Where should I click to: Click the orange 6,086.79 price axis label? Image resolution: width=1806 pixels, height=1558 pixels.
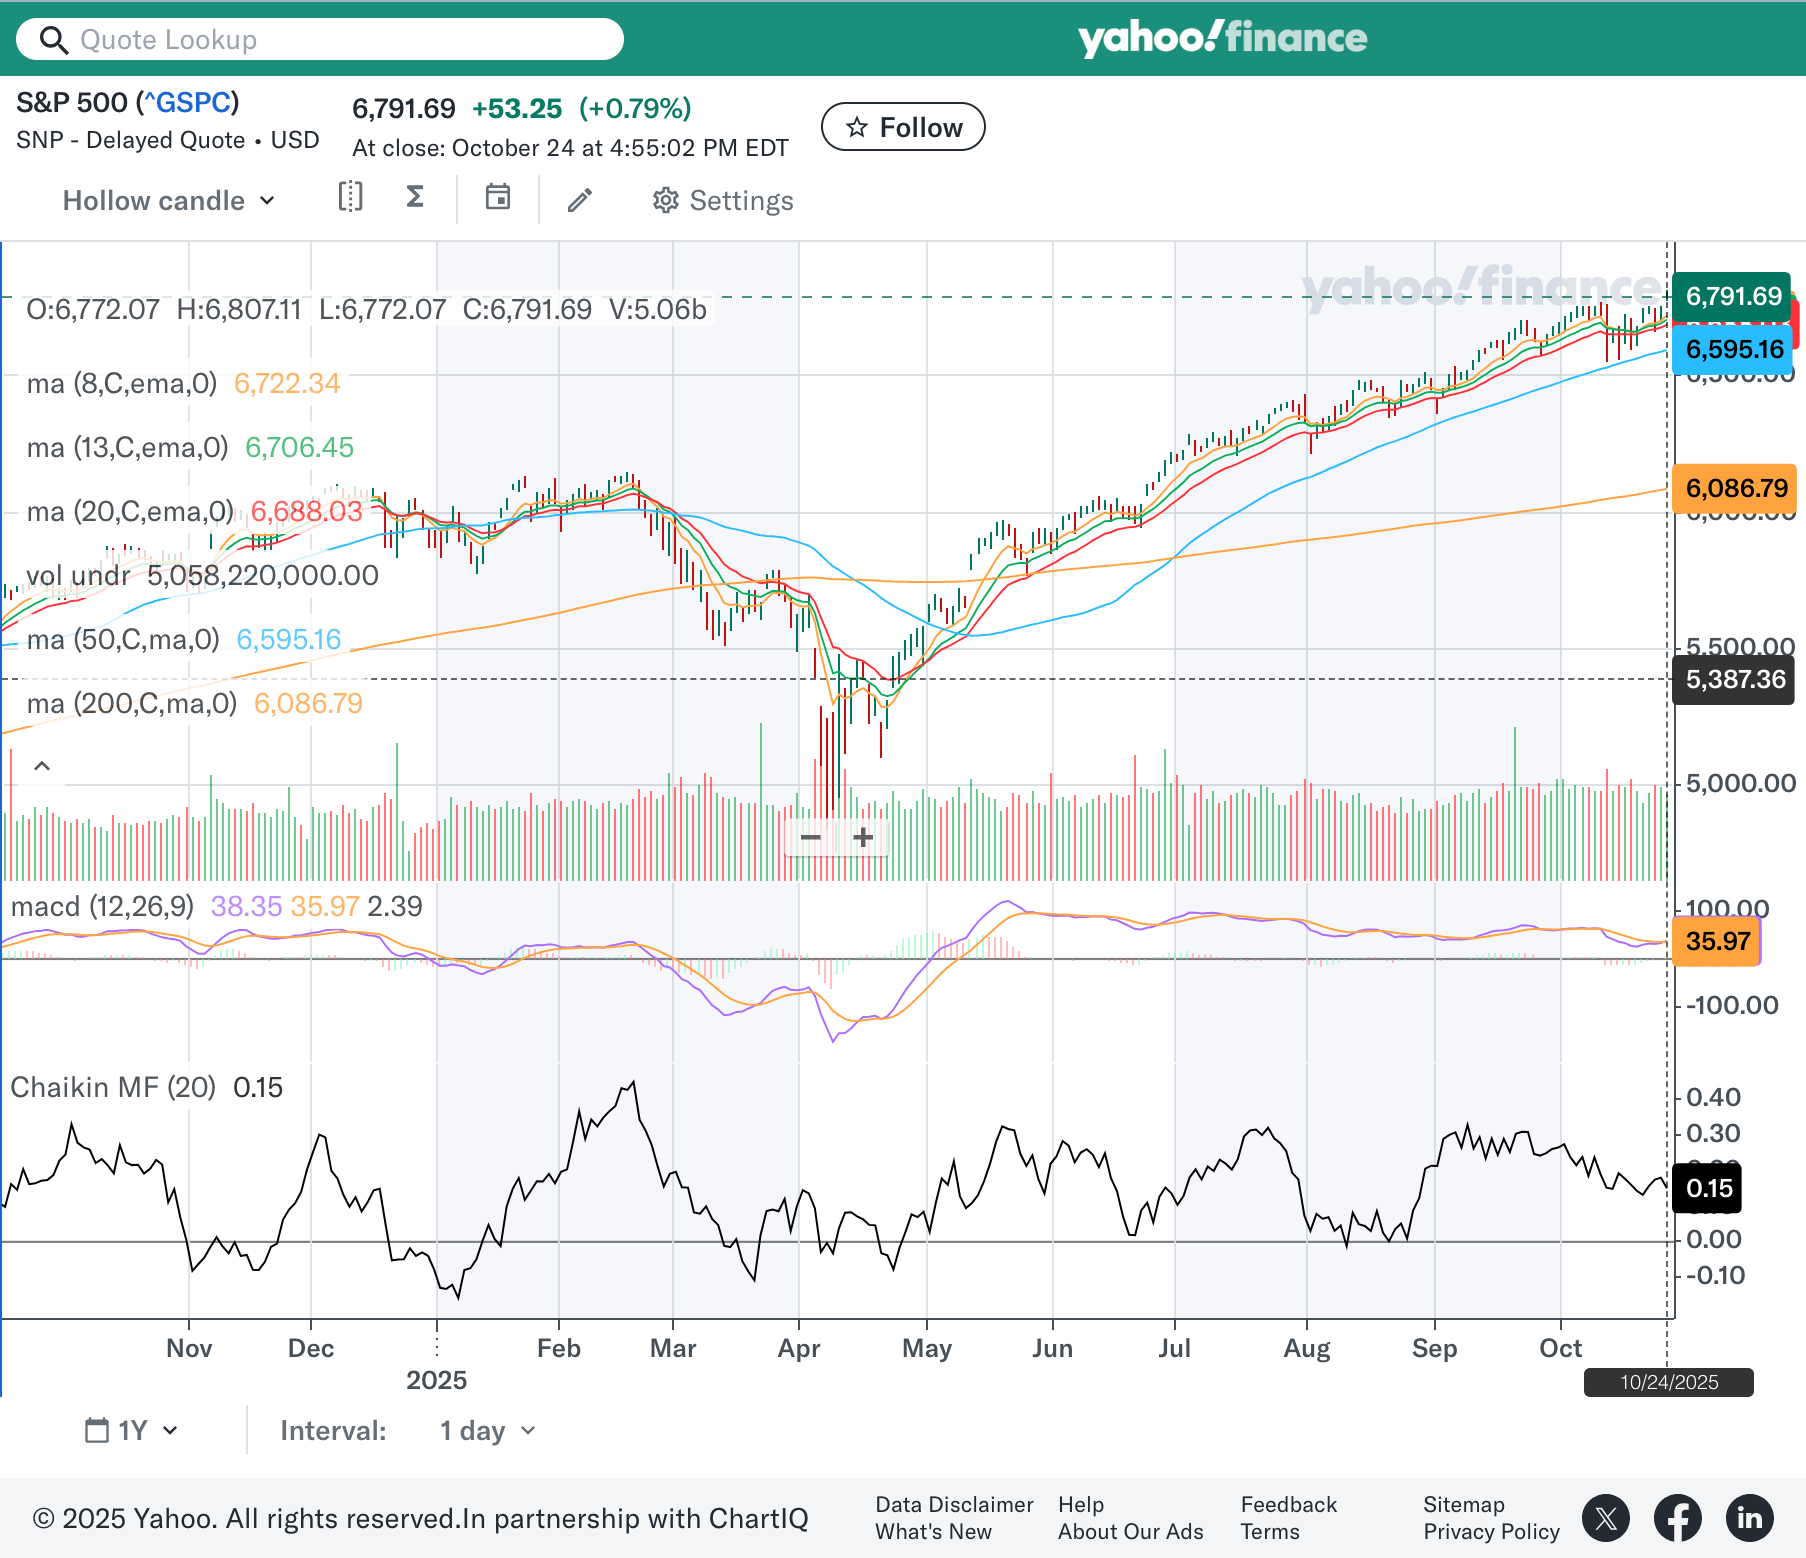tap(1735, 488)
